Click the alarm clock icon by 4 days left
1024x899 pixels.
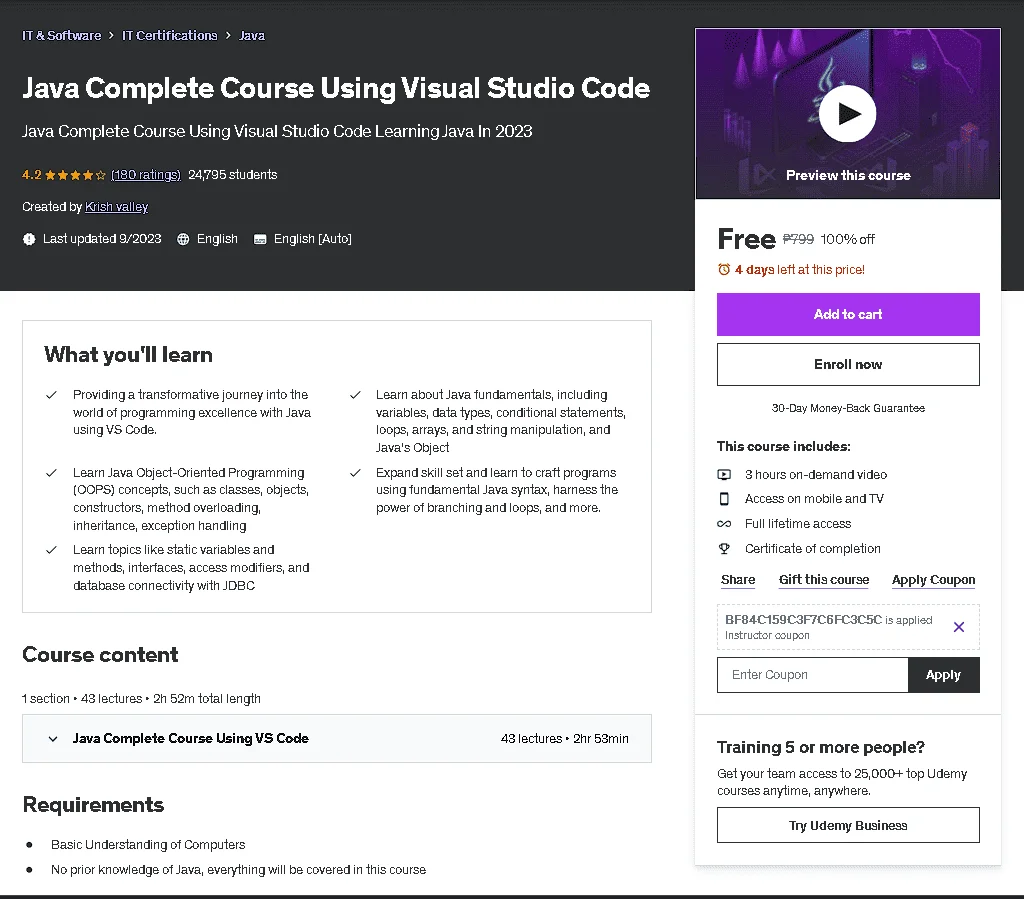(724, 269)
